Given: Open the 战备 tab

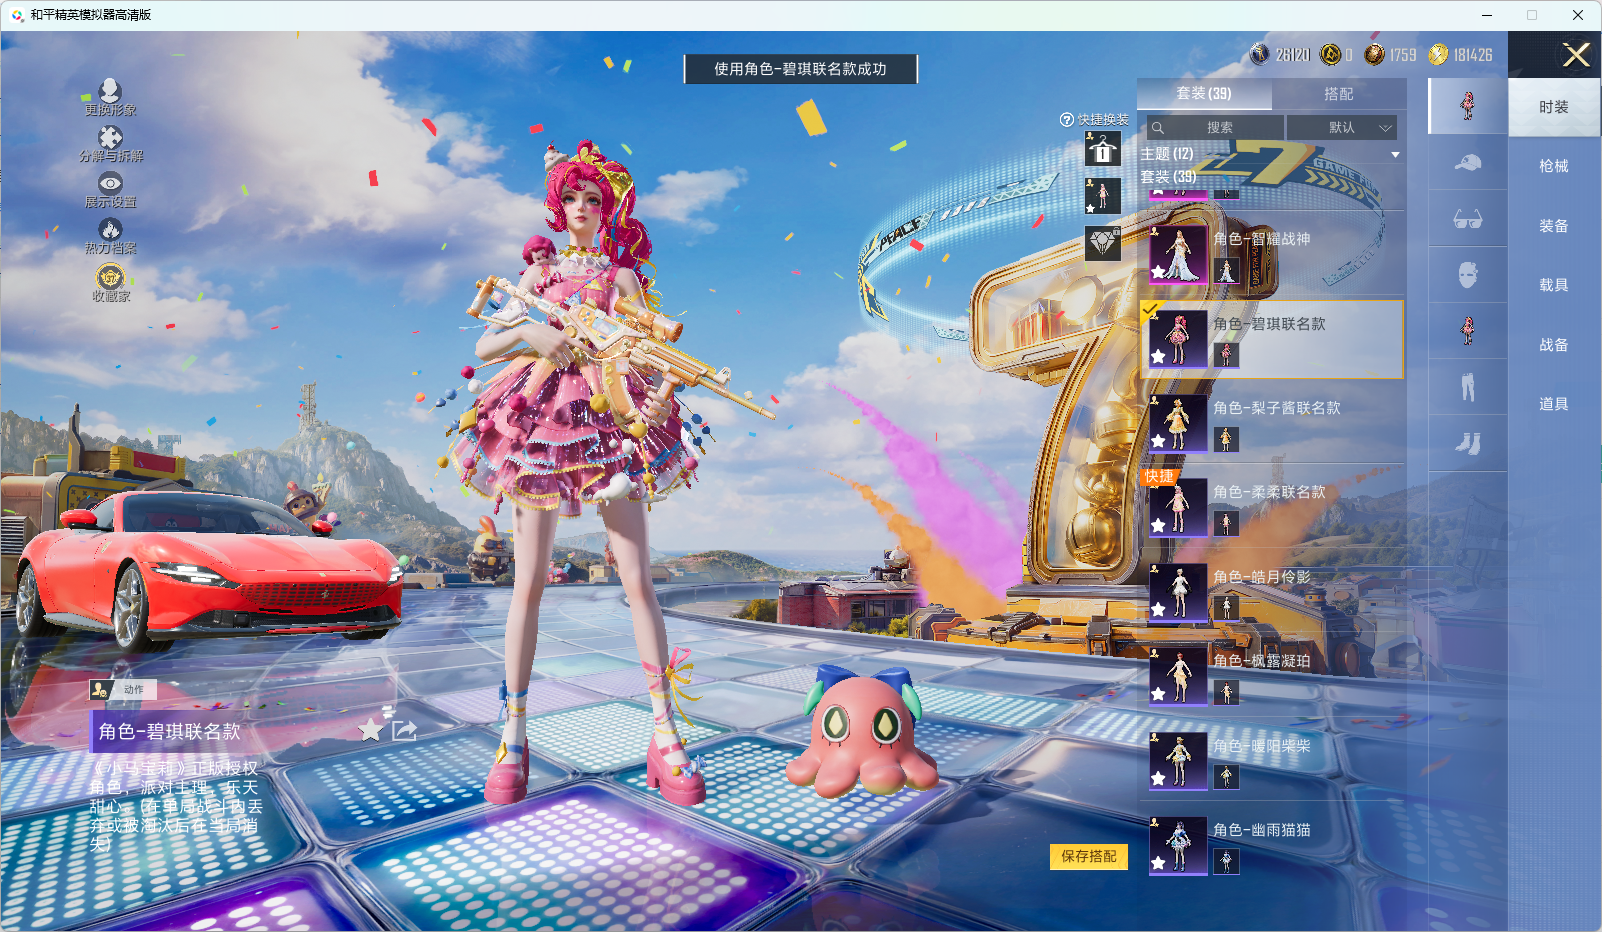Looking at the screenshot, I should [x=1554, y=345].
